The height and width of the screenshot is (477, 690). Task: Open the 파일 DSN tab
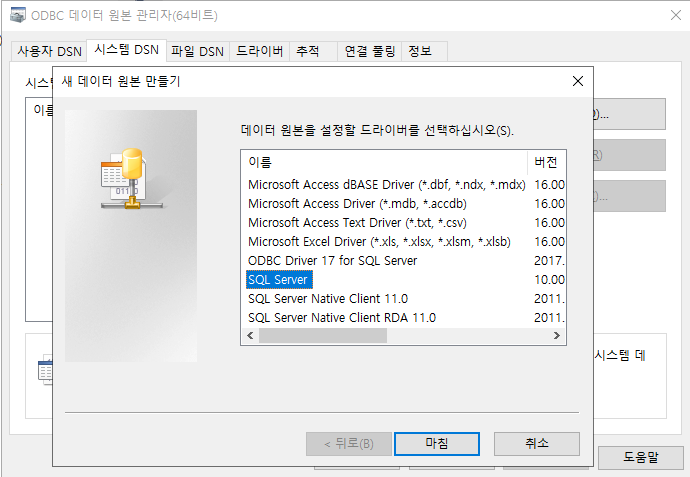tap(198, 51)
